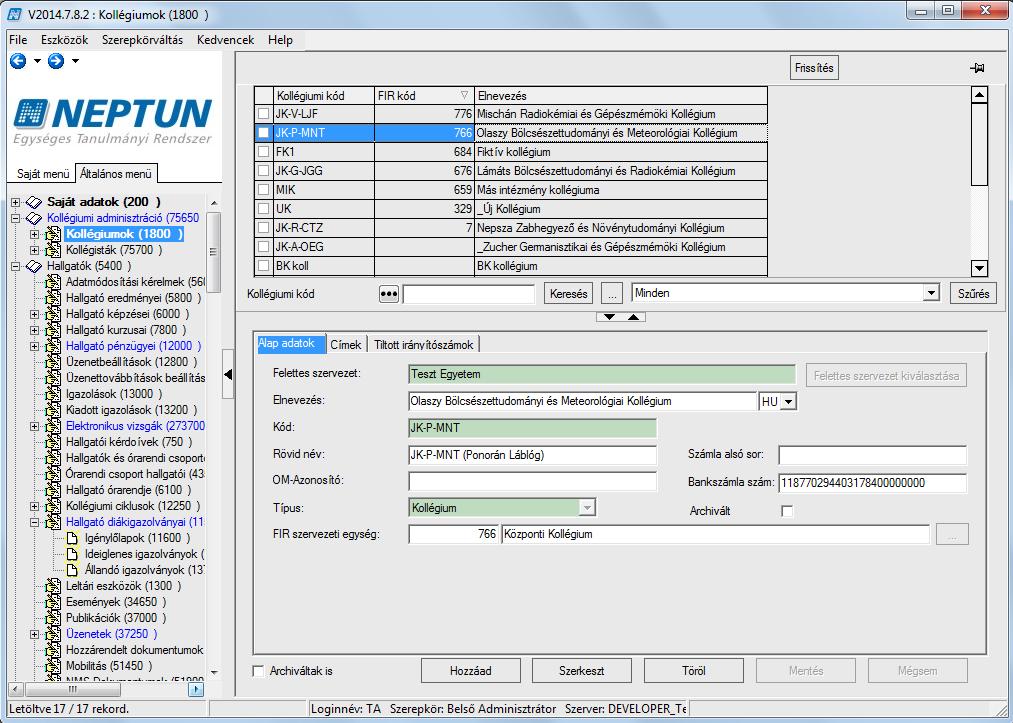
Task: Expand the Kollégiumok tree node
Action: click(35, 234)
